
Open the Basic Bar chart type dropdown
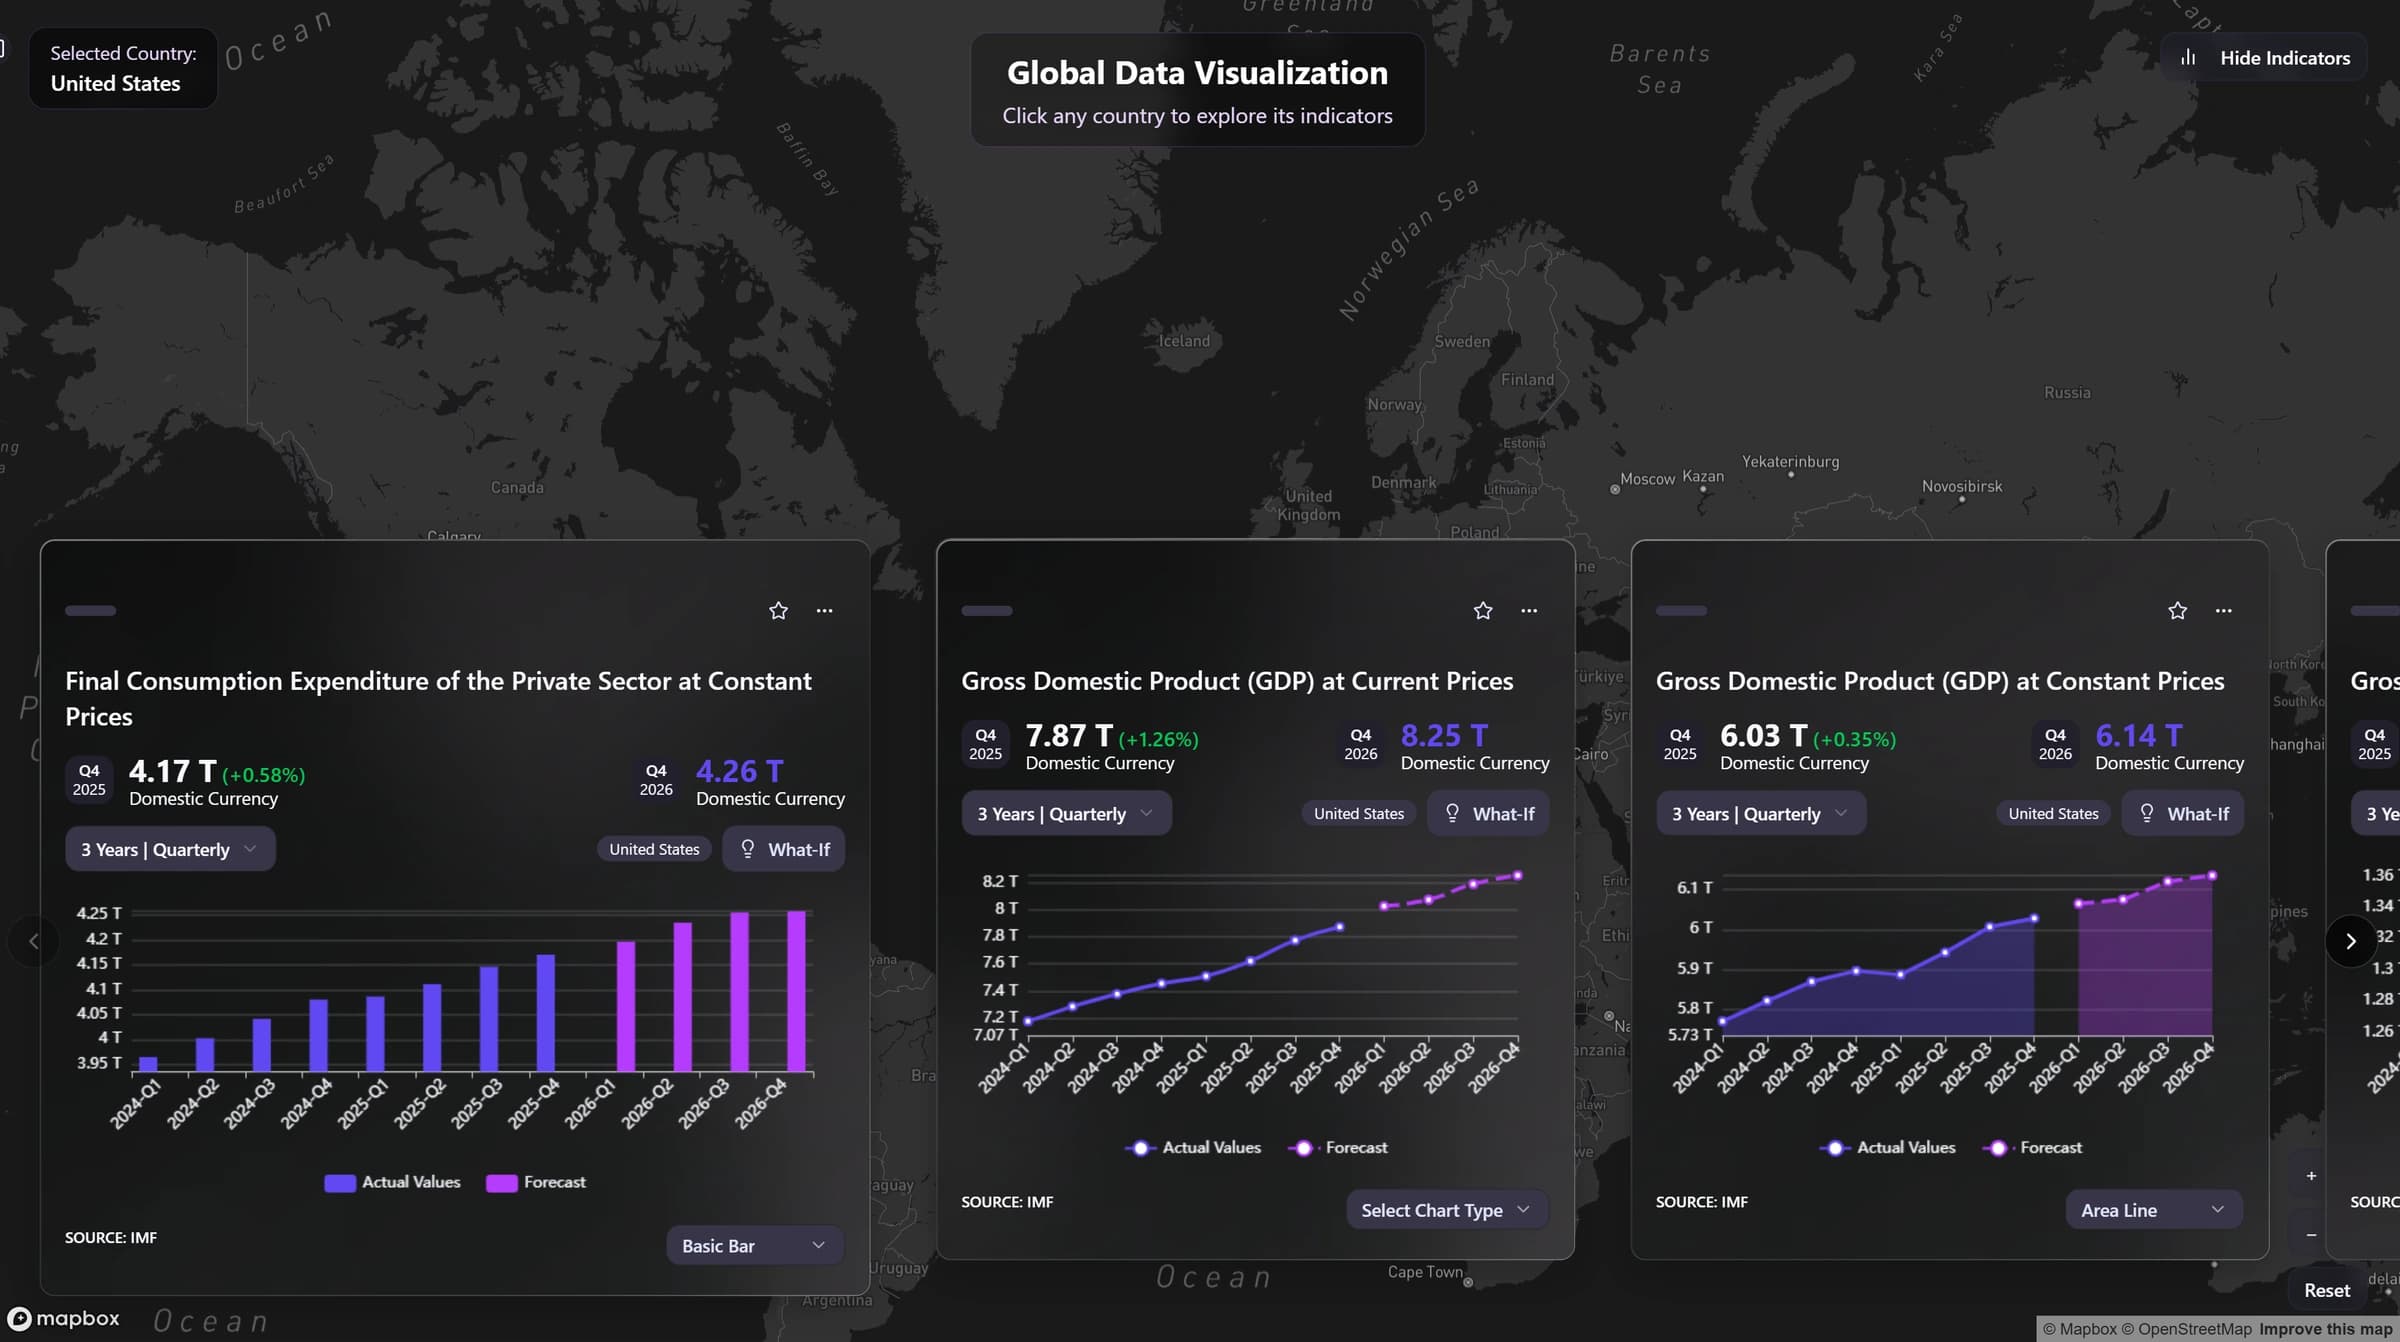click(755, 1245)
